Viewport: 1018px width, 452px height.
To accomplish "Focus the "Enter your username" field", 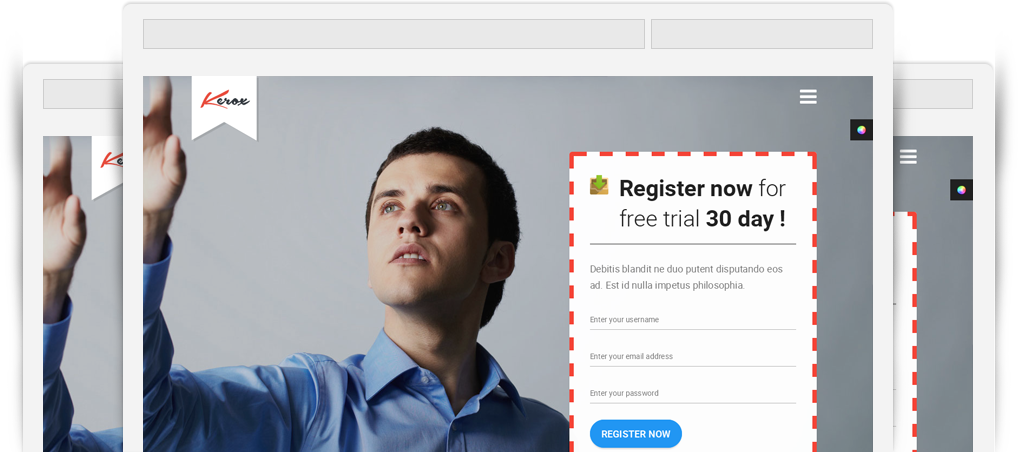I will 693,320.
